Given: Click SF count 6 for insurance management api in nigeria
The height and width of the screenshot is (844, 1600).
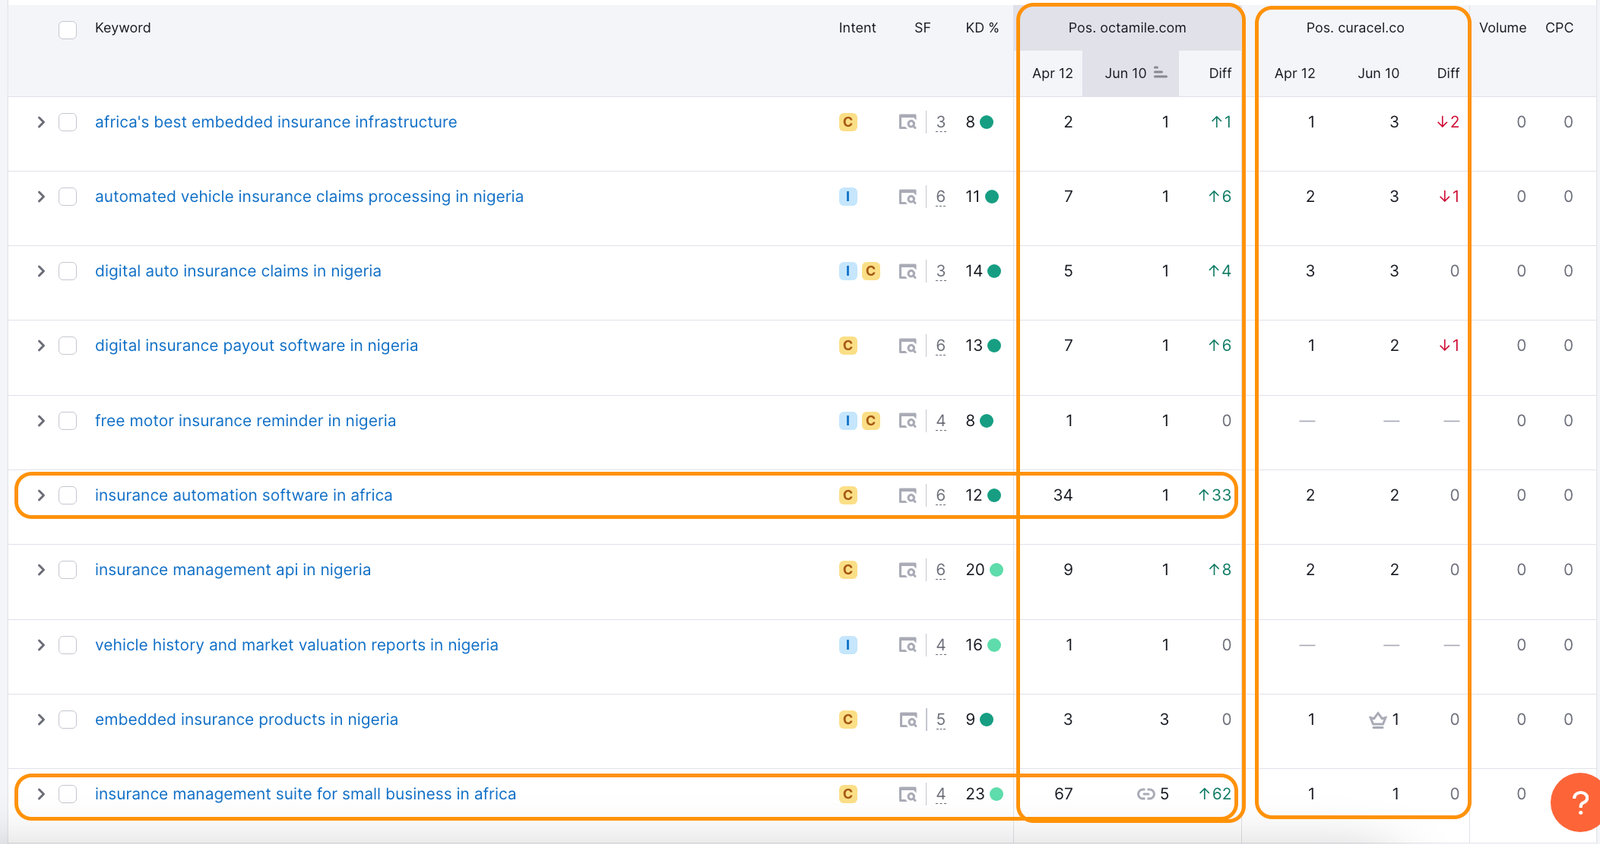Looking at the screenshot, I should coord(941,570).
